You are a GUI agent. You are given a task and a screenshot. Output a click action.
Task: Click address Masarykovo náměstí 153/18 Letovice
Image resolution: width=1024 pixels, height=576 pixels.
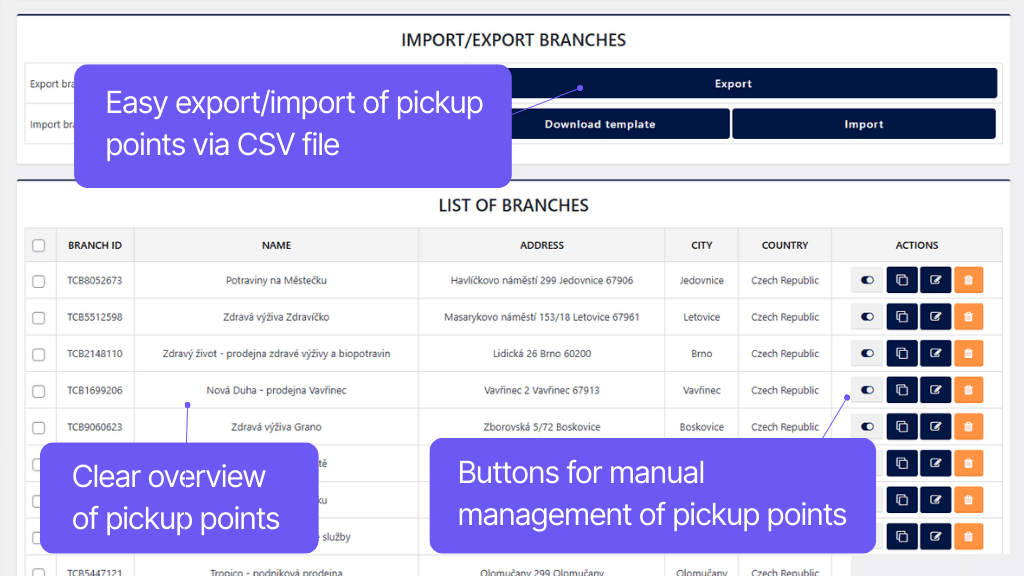(541, 317)
